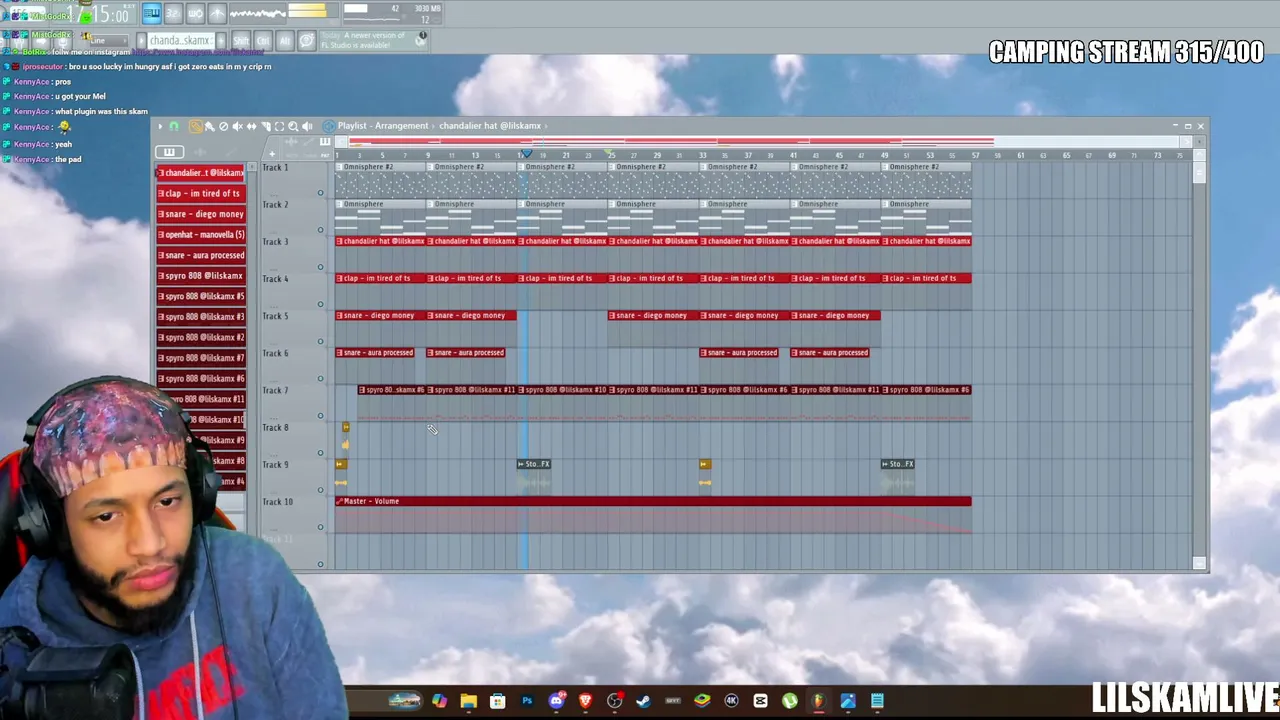1280x720 pixels.
Task: Click the round Playlist icon before the title
Action: tap(329, 126)
